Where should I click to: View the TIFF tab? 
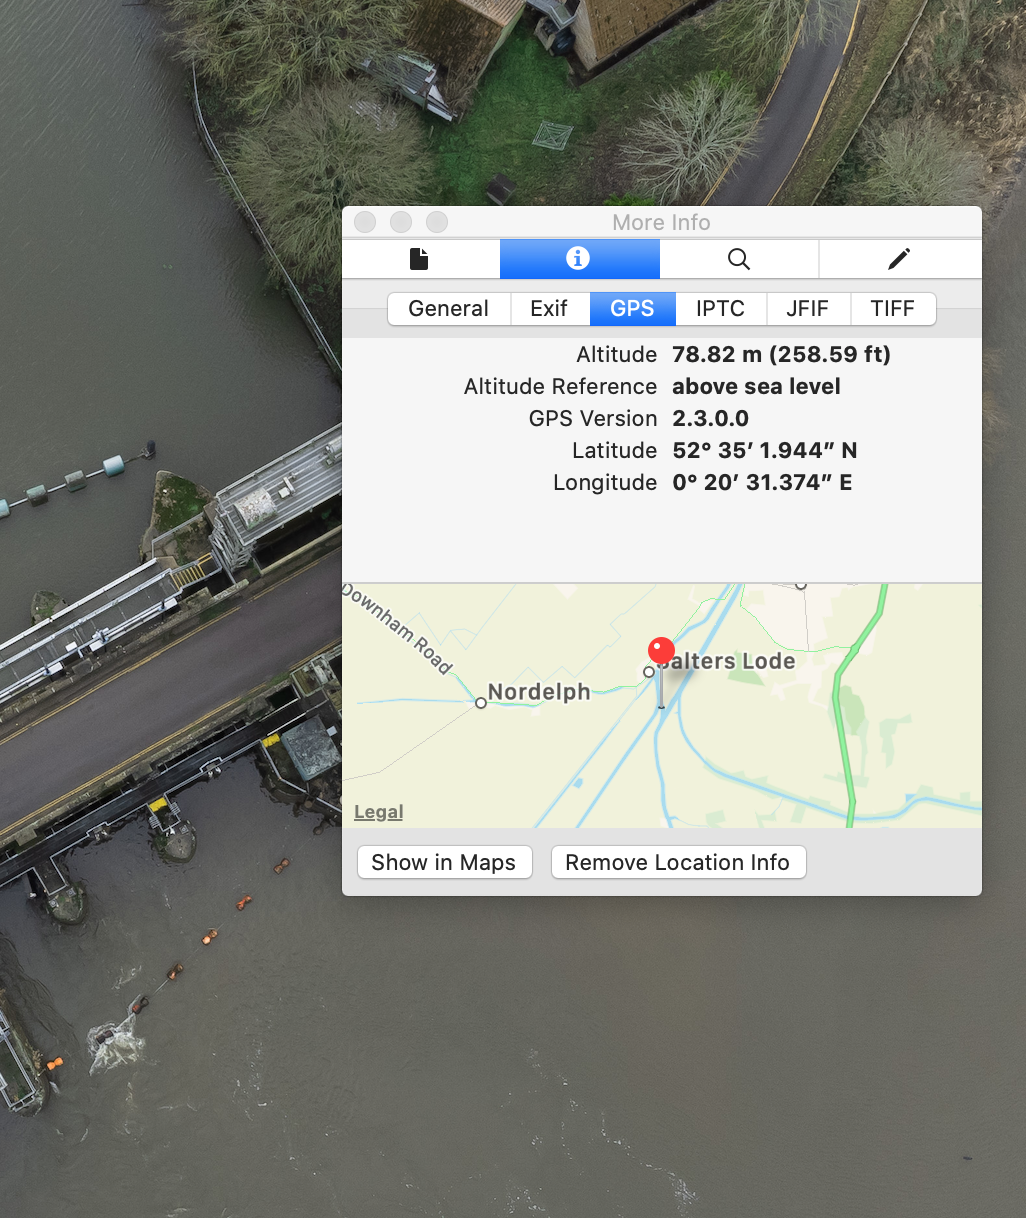click(892, 309)
